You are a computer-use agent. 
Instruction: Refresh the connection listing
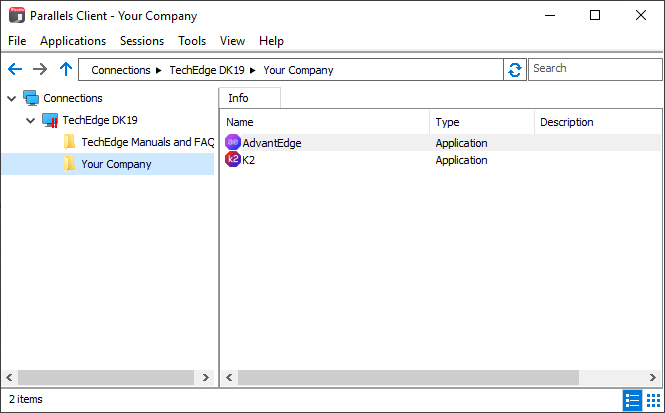tap(515, 70)
